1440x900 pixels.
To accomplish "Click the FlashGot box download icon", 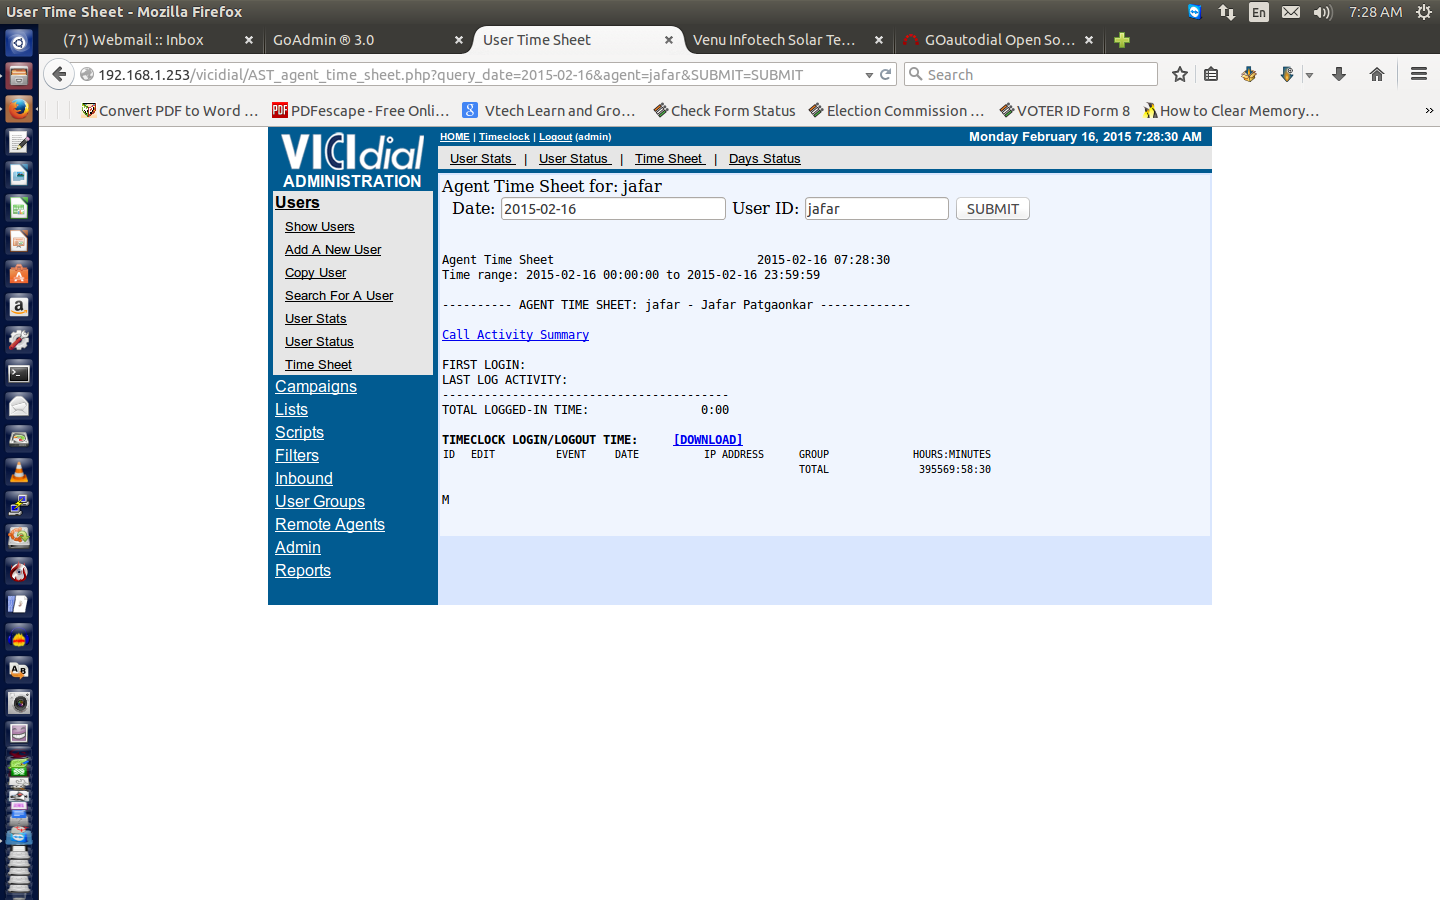I will tap(1248, 74).
